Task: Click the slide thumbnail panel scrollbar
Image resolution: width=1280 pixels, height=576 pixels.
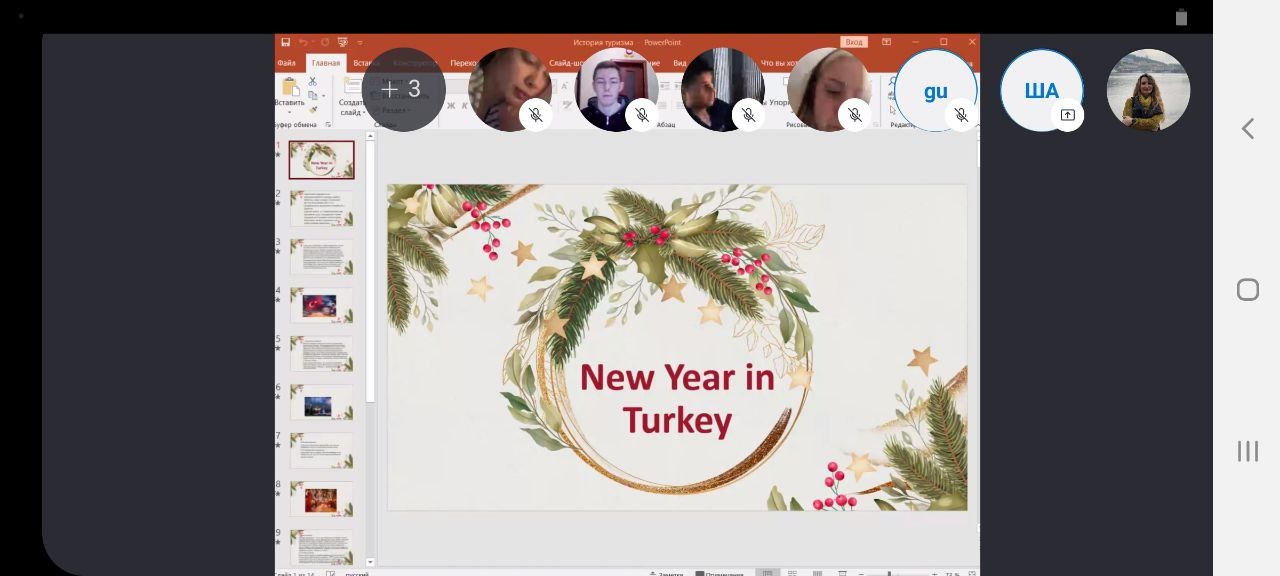Action: pos(370,272)
